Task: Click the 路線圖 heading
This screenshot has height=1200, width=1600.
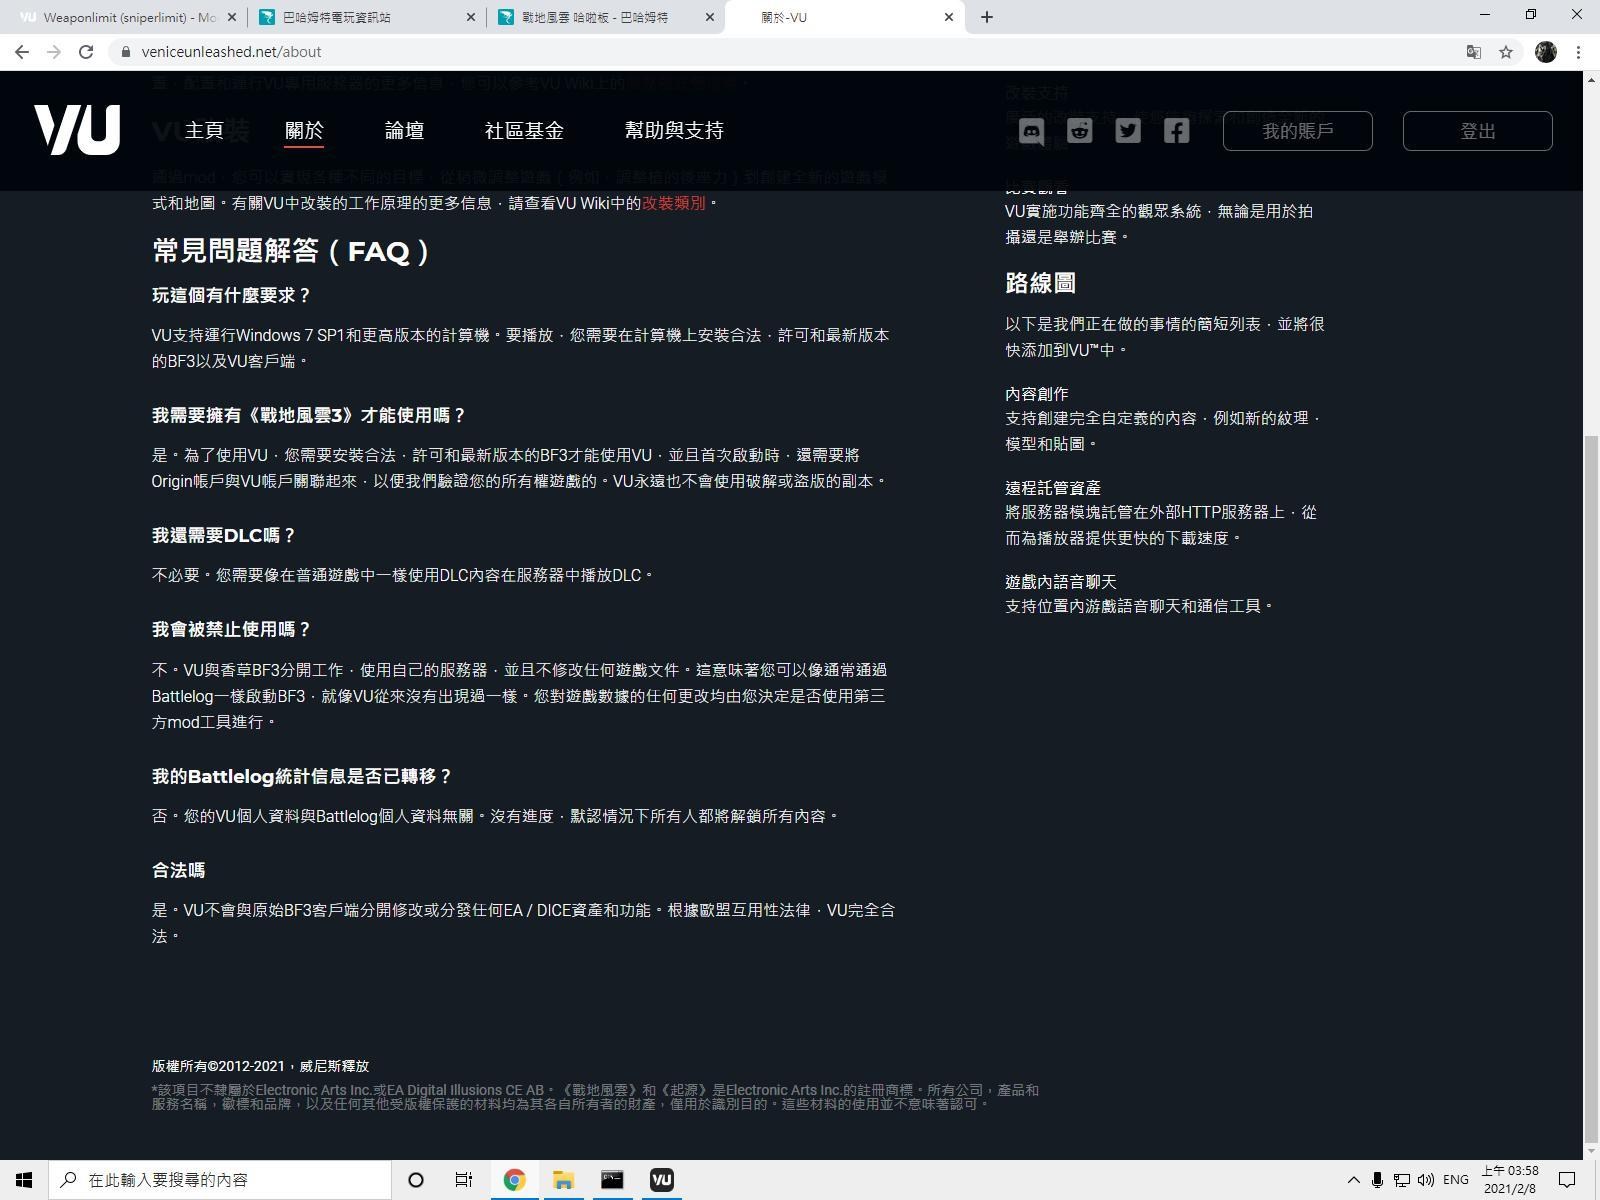Action: [x=1040, y=283]
